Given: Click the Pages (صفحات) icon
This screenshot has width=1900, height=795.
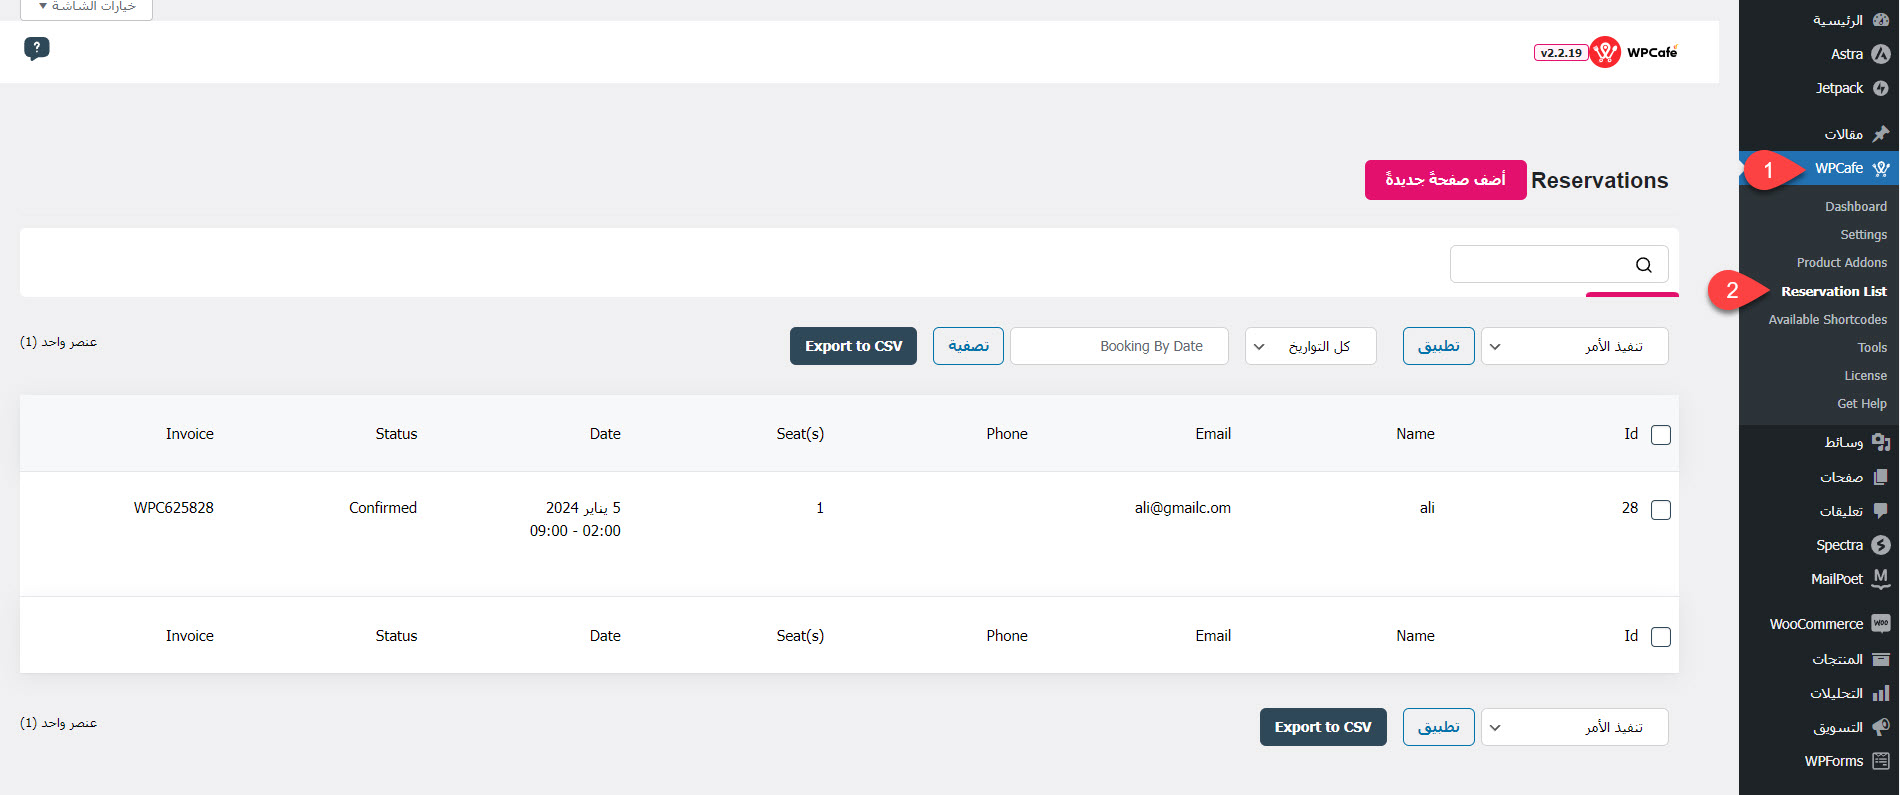Looking at the screenshot, I should pyautogui.click(x=1880, y=477).
